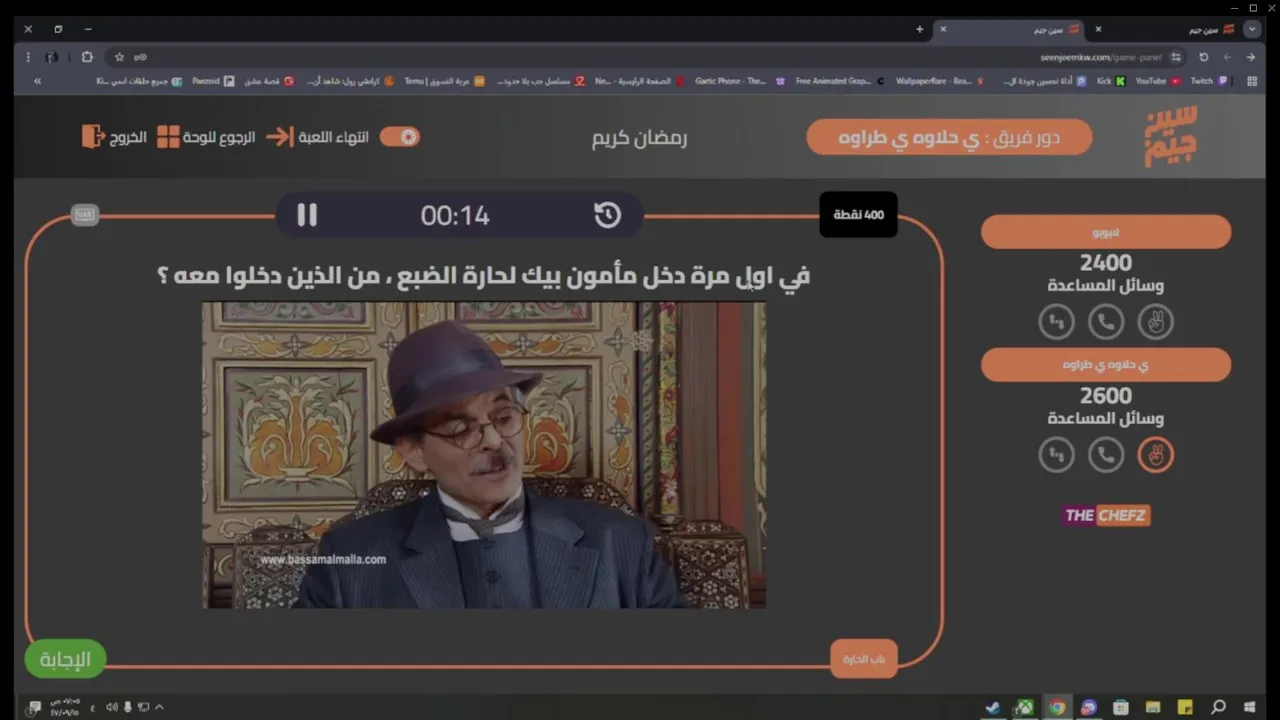The height and width of the screenshot is (720, 1280).
Task: Open Chrome extensions puzzle icon
Action: (x=87, y=57)
